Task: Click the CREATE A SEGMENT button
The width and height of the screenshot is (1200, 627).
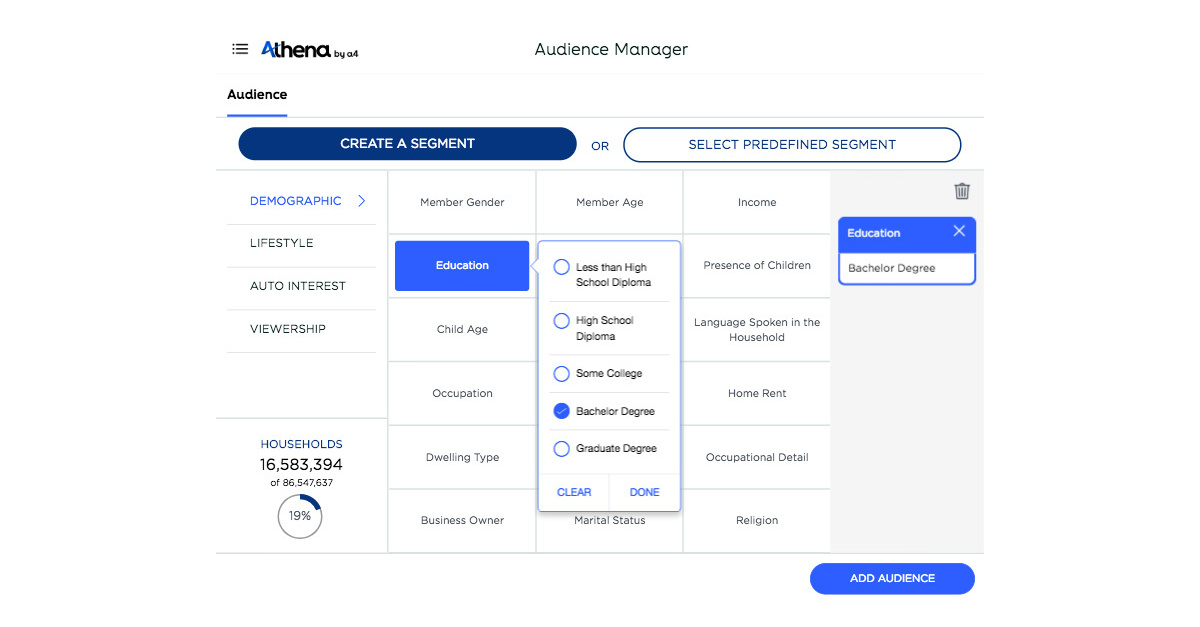Action: (406, 144)
